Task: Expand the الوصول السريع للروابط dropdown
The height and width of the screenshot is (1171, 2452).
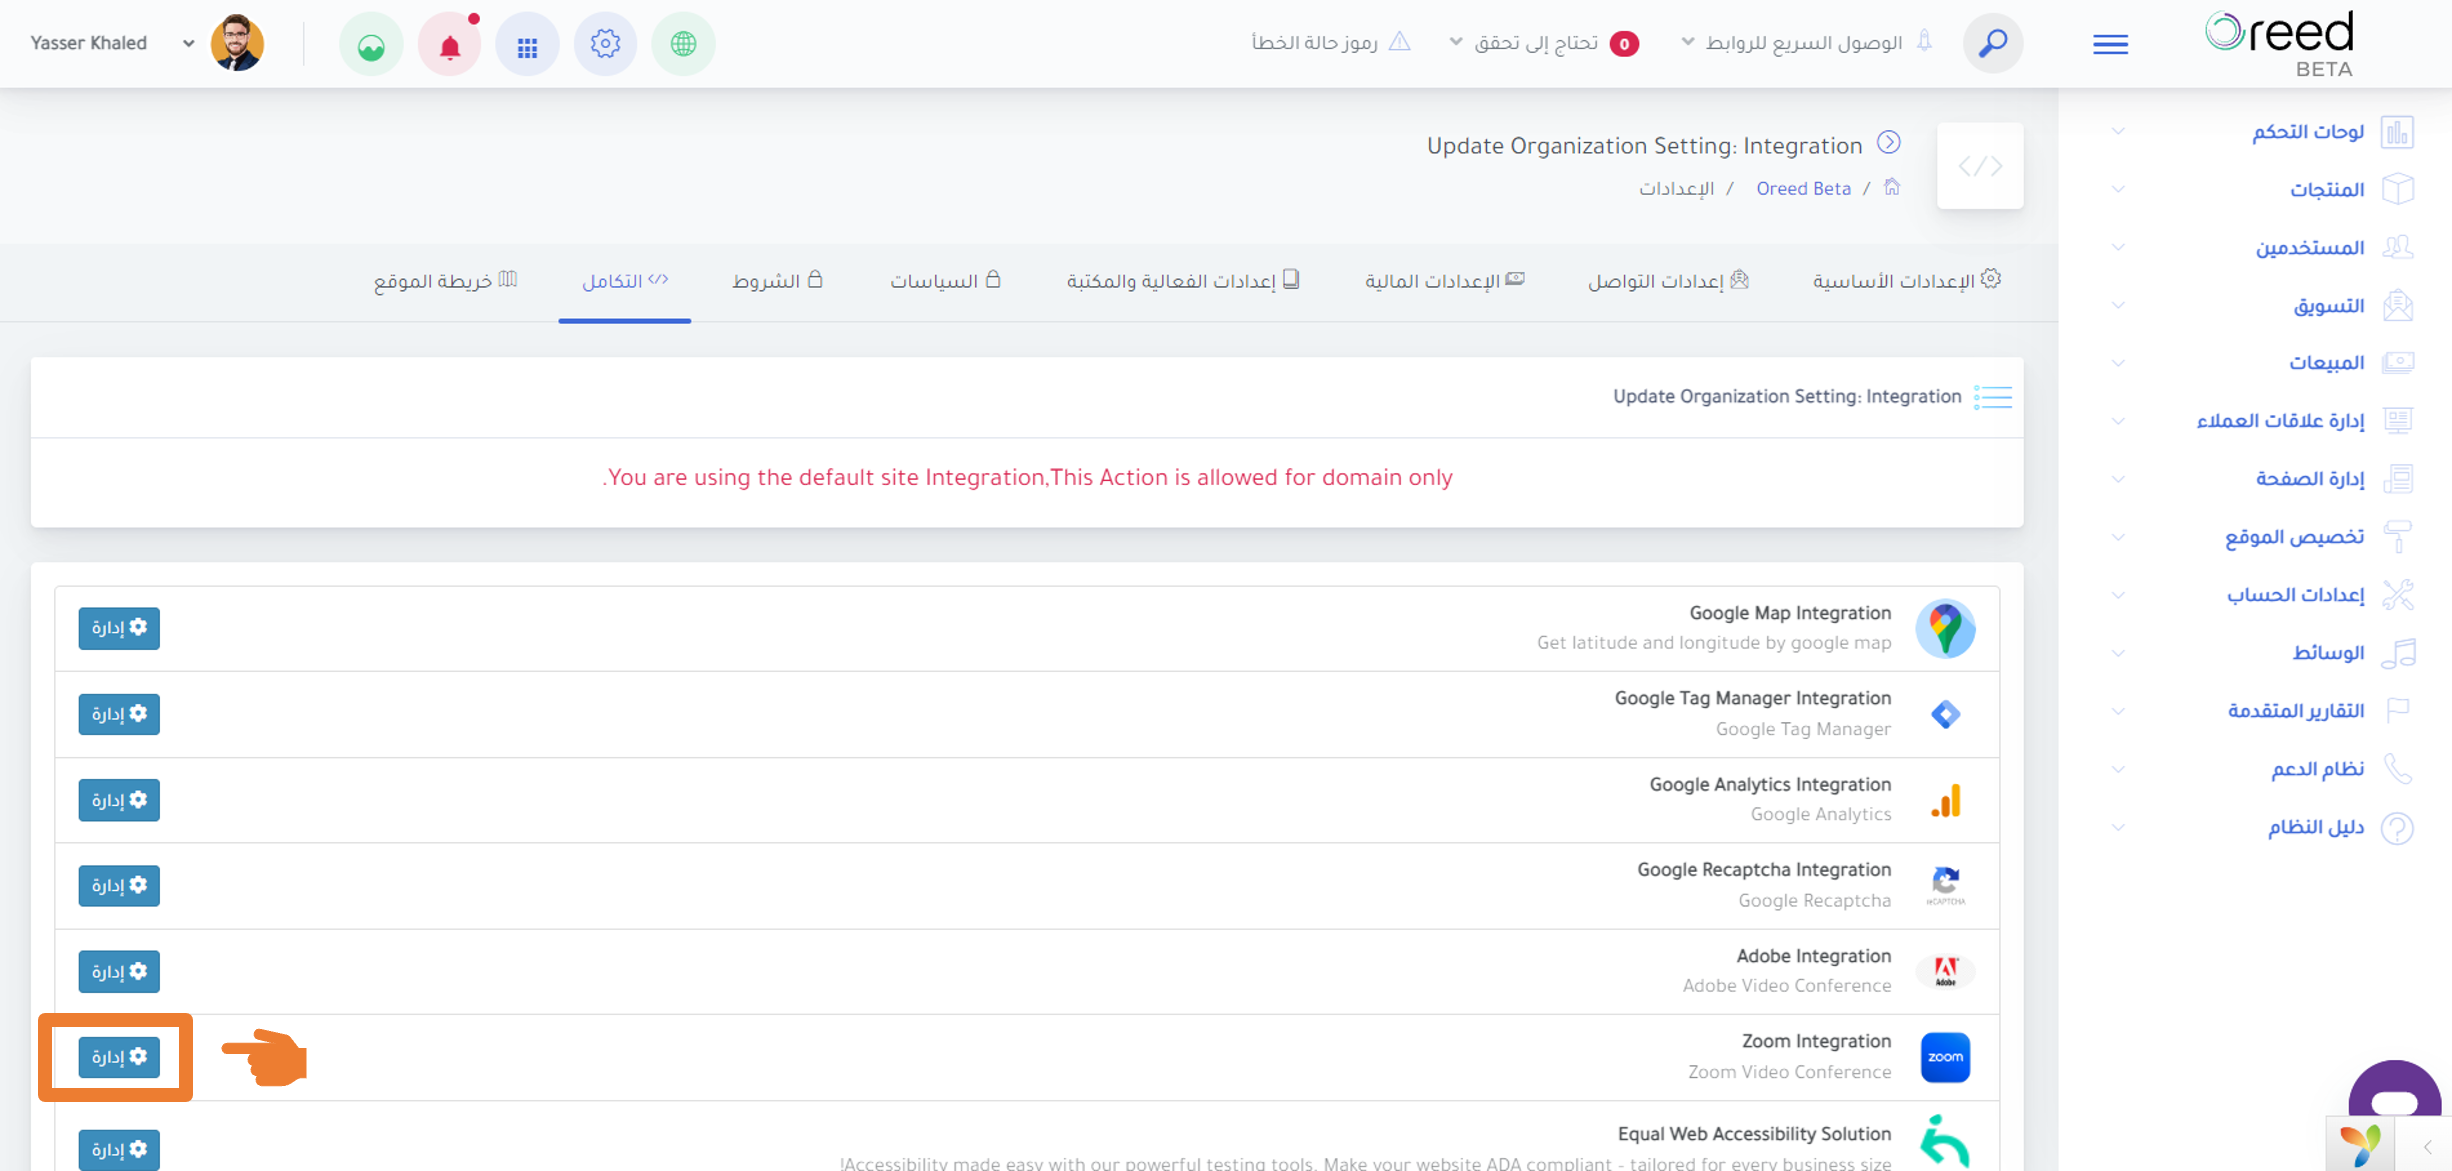Action: click(1807, 43)
